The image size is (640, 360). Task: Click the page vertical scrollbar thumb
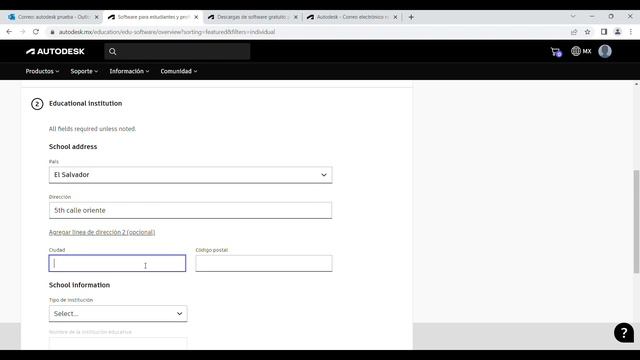tap(636, 221)
